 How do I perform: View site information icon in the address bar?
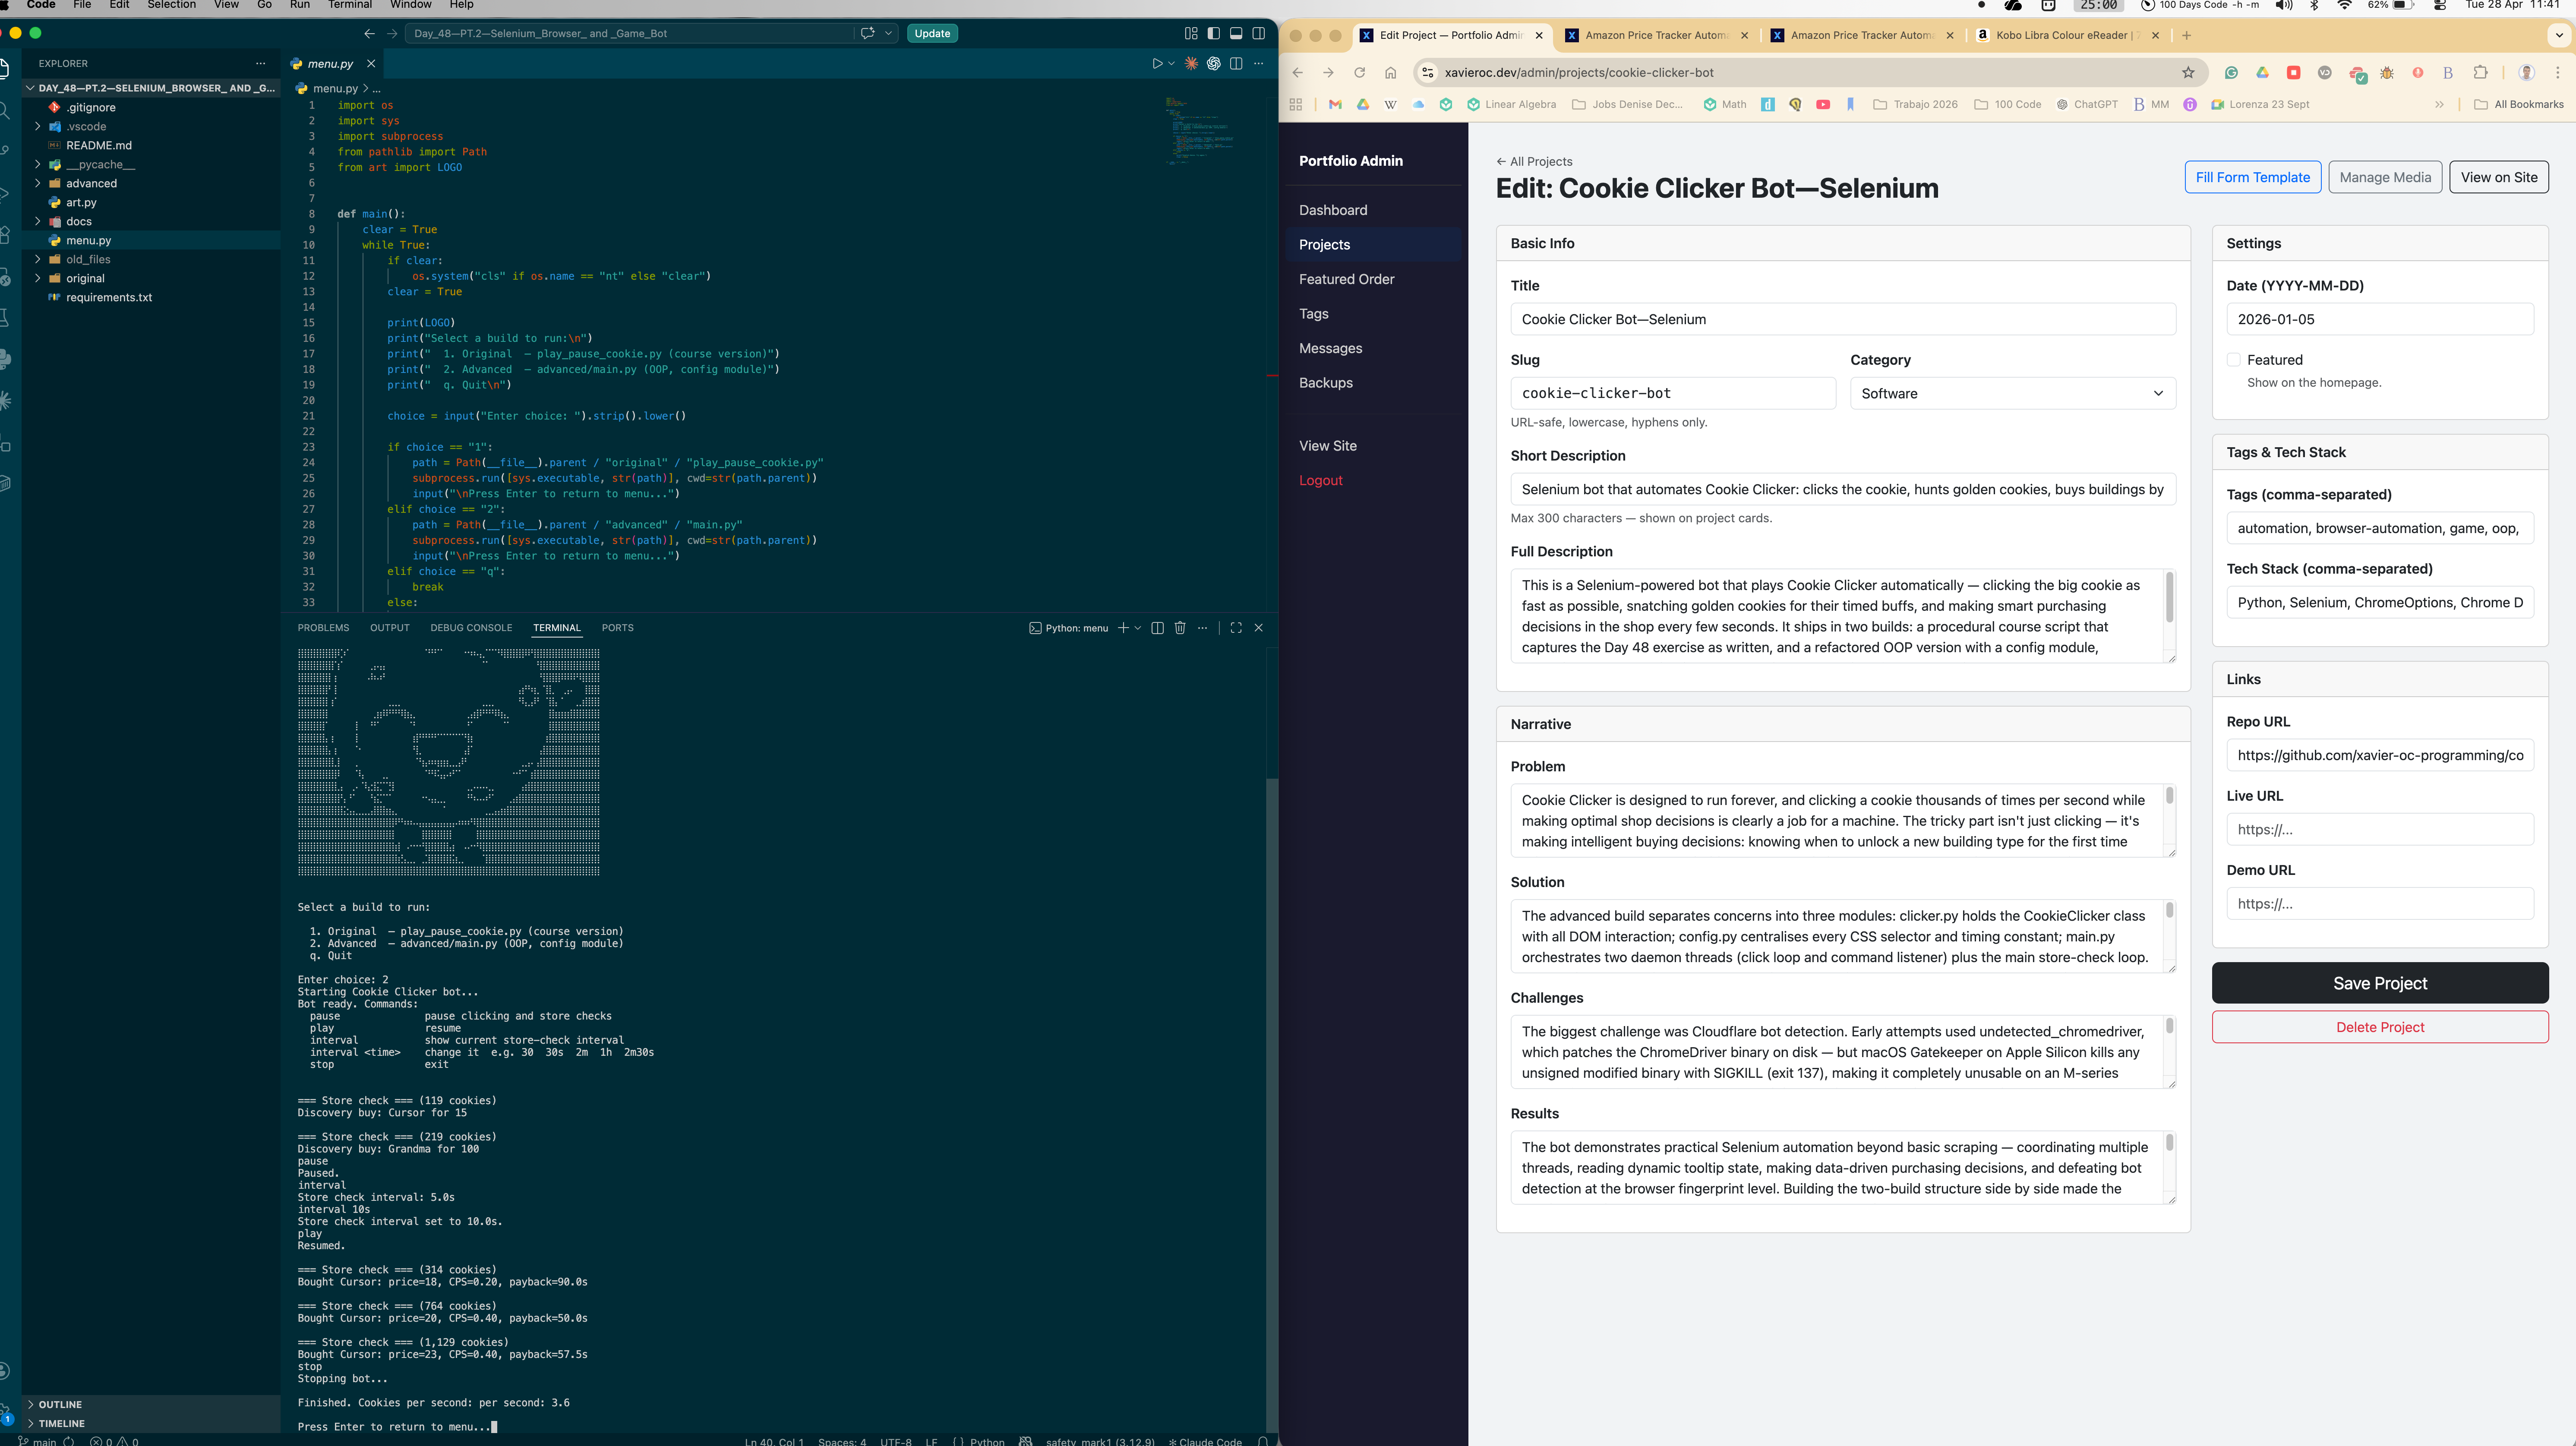(1428, 72)
